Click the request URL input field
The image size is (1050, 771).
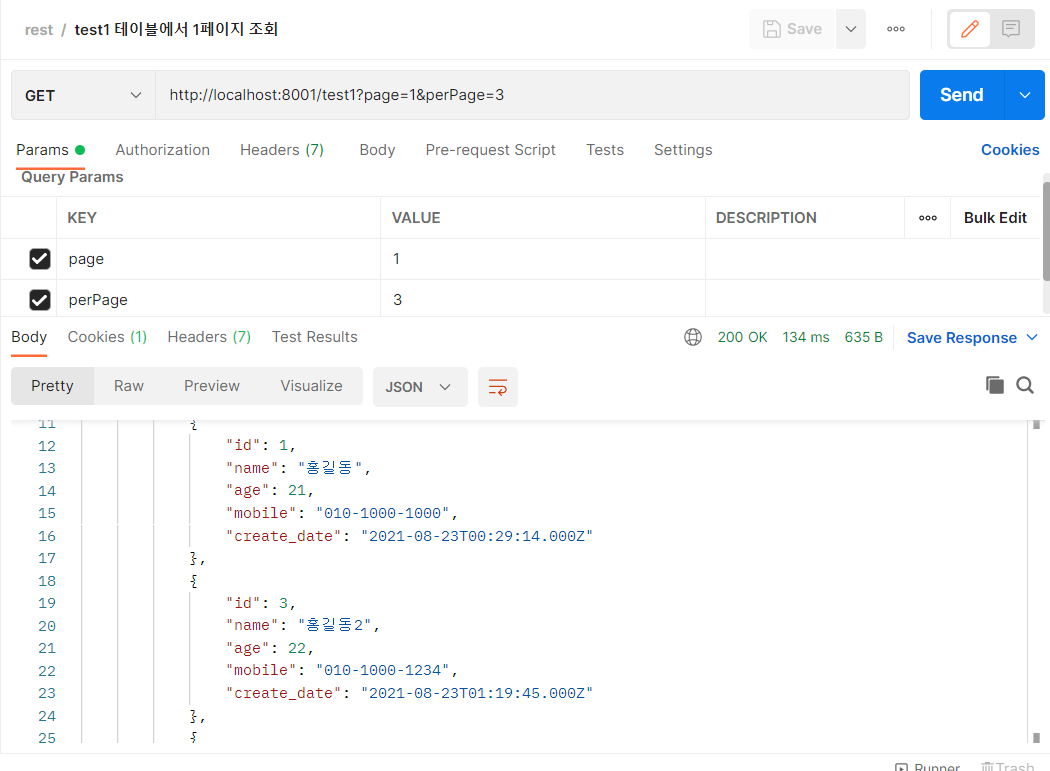(532, 95)
